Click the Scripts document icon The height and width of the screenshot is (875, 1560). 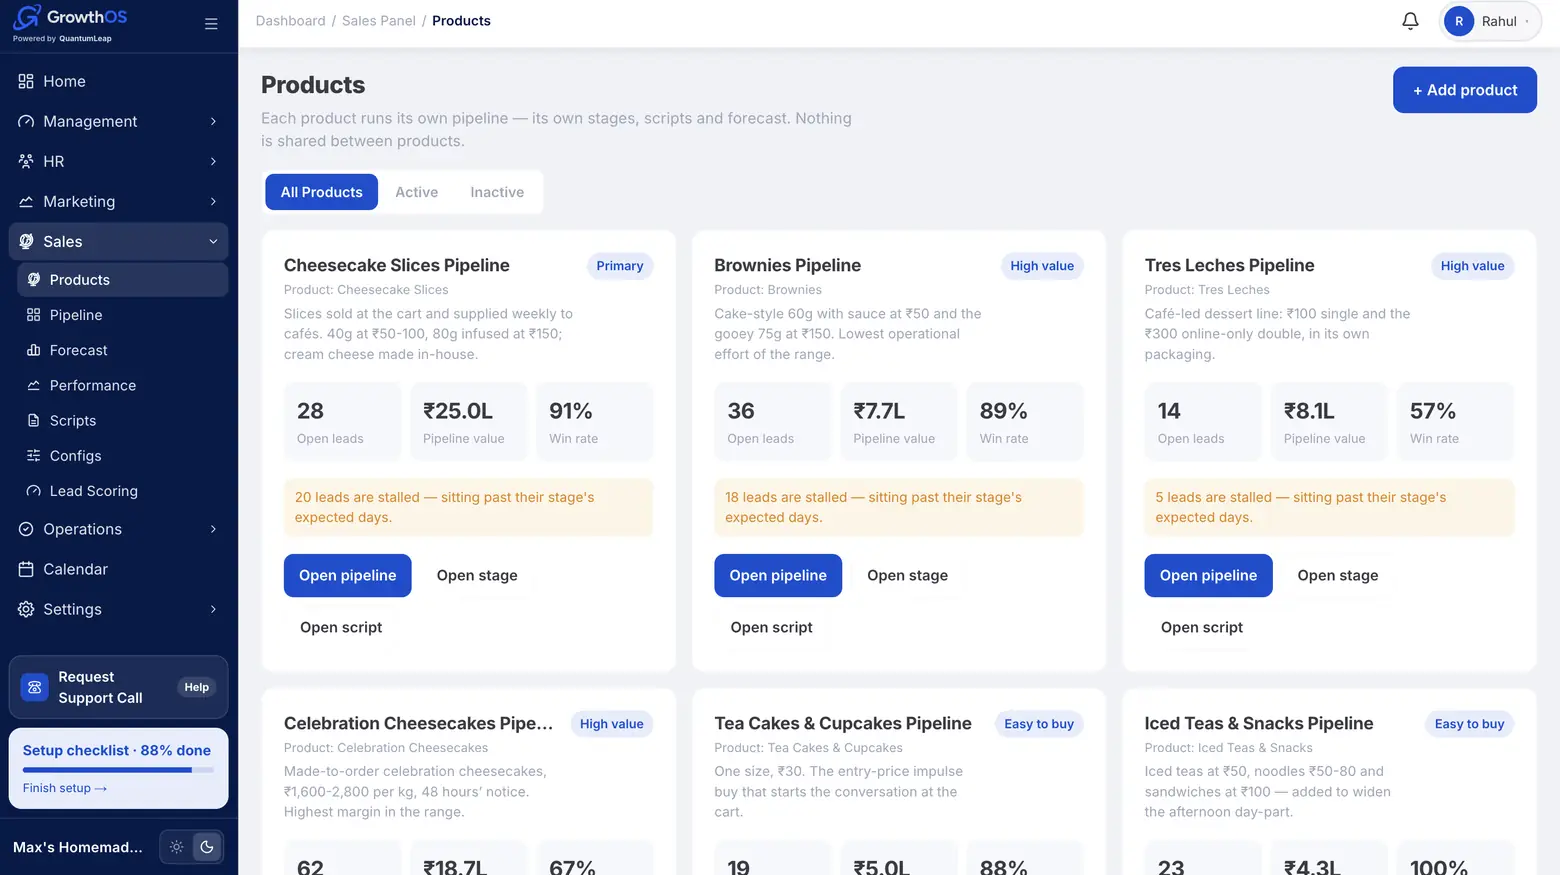coord(33,421)
